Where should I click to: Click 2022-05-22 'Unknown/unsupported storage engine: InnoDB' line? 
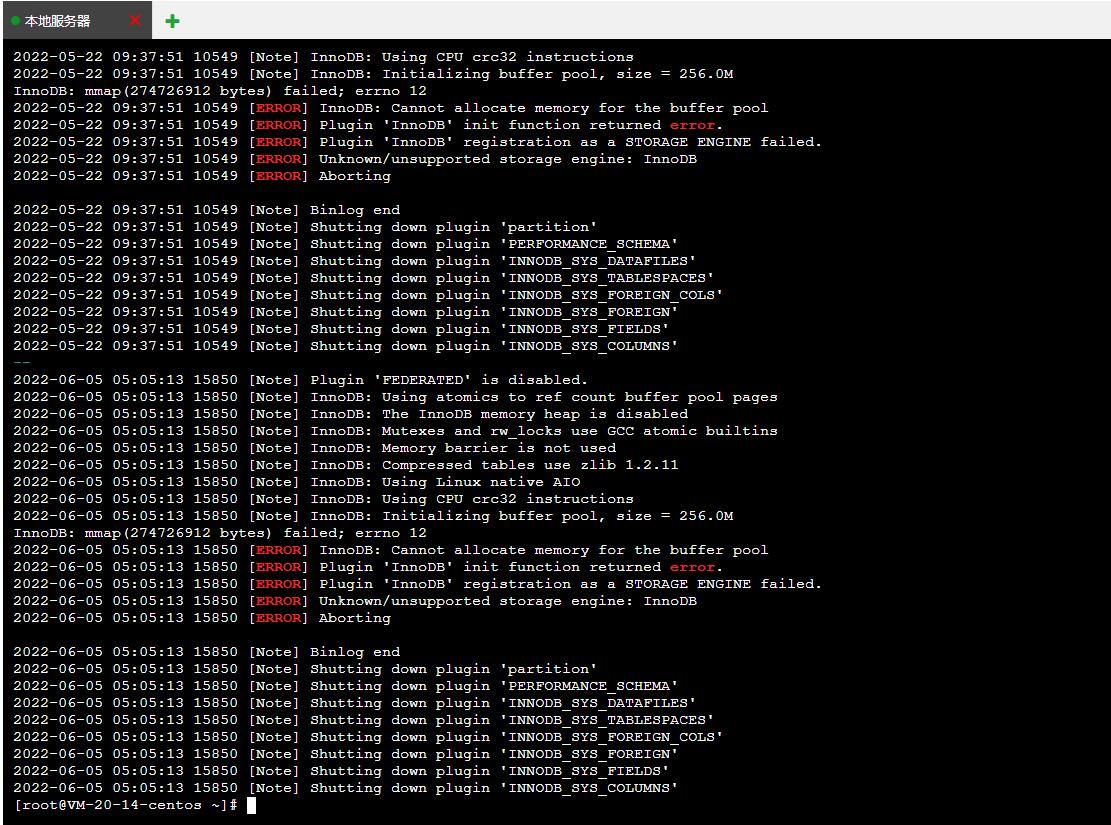tap(355, 159)
